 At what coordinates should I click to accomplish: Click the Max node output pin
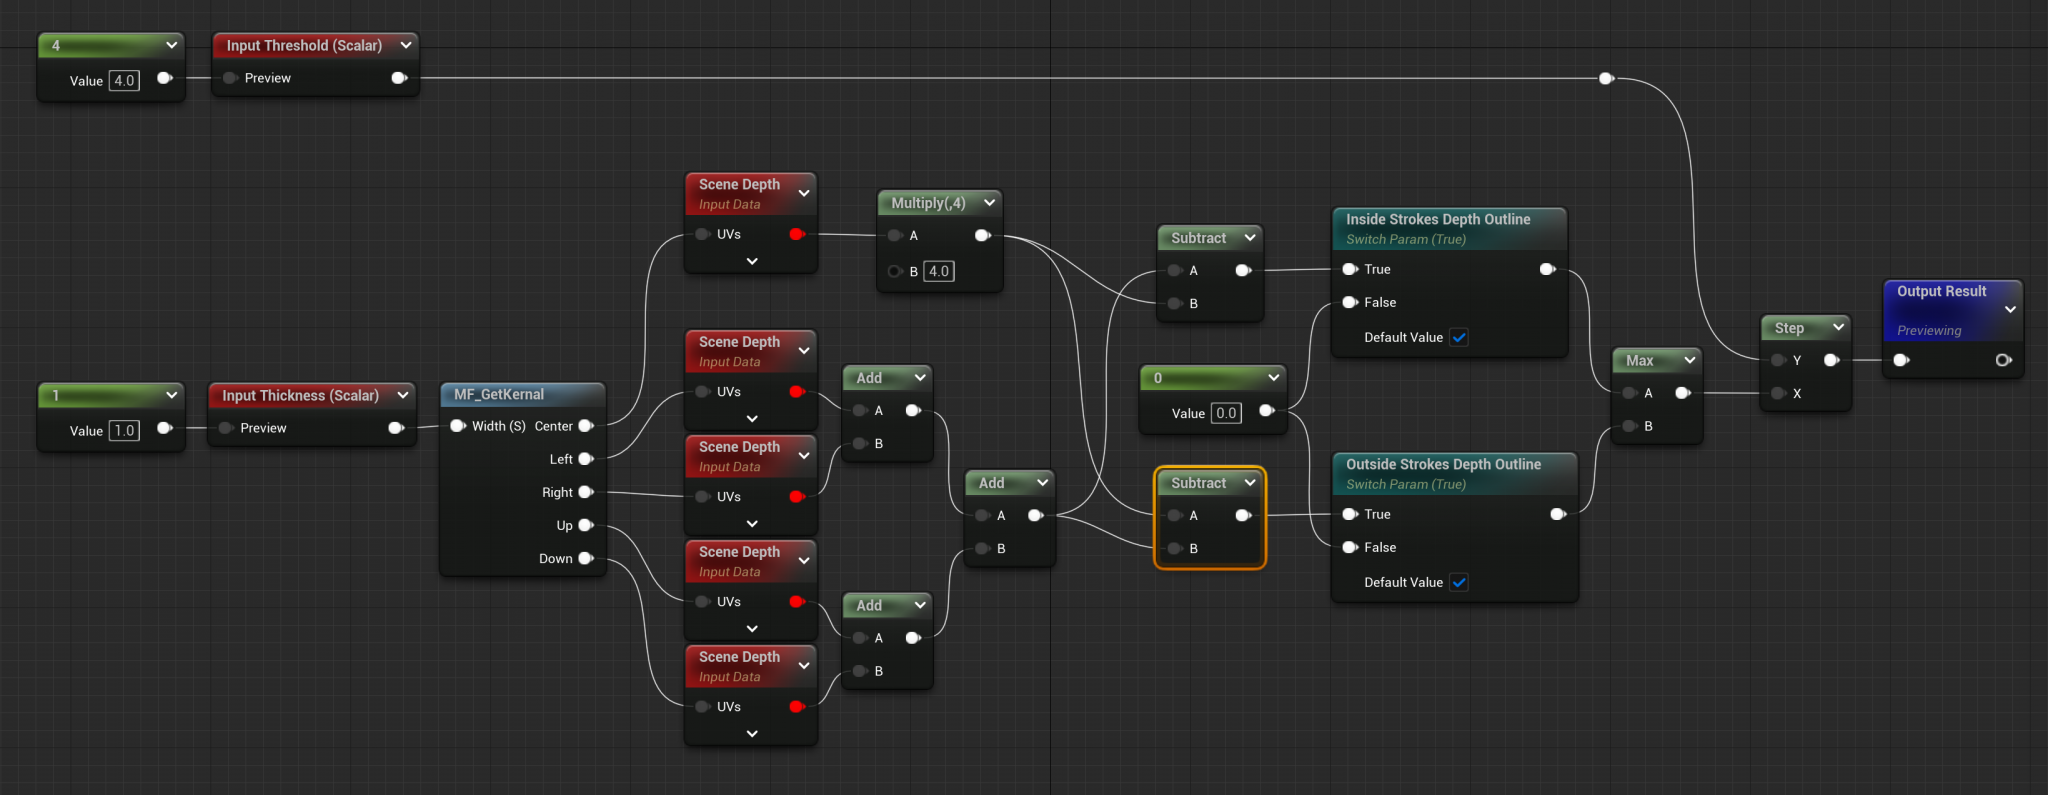[1683, 393]
